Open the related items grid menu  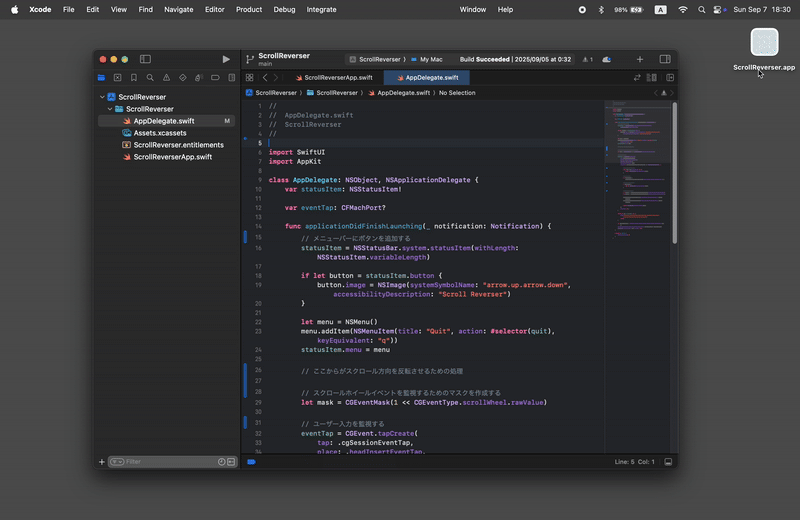pos(249,78)
